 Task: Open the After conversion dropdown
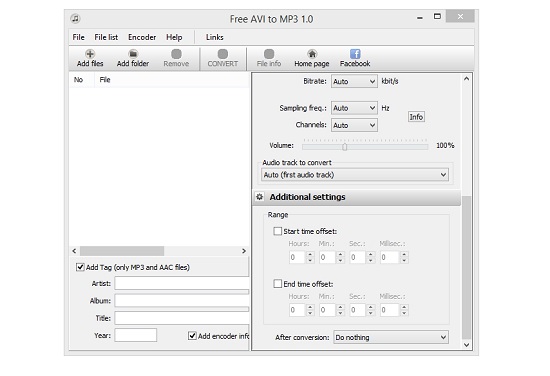point(391,337)
